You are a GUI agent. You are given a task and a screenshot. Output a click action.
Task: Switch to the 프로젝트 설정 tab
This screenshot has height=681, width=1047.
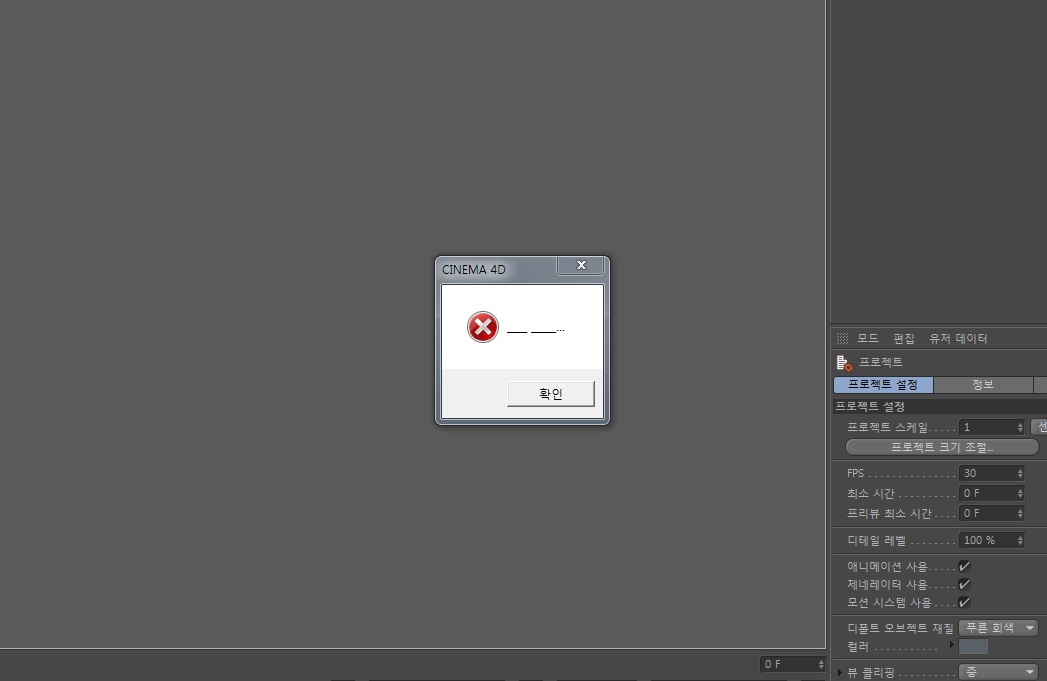pyautogui.click(x=883, y=385)
